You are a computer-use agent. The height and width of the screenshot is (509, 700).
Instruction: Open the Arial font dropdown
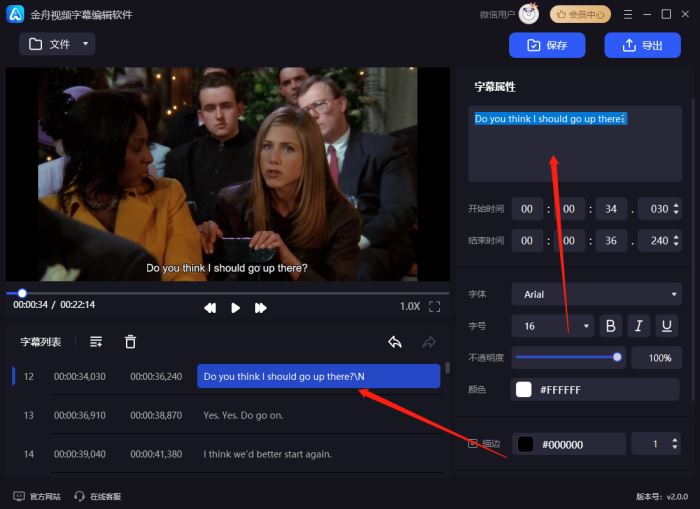pyautogui.click(x=596, y=294)
